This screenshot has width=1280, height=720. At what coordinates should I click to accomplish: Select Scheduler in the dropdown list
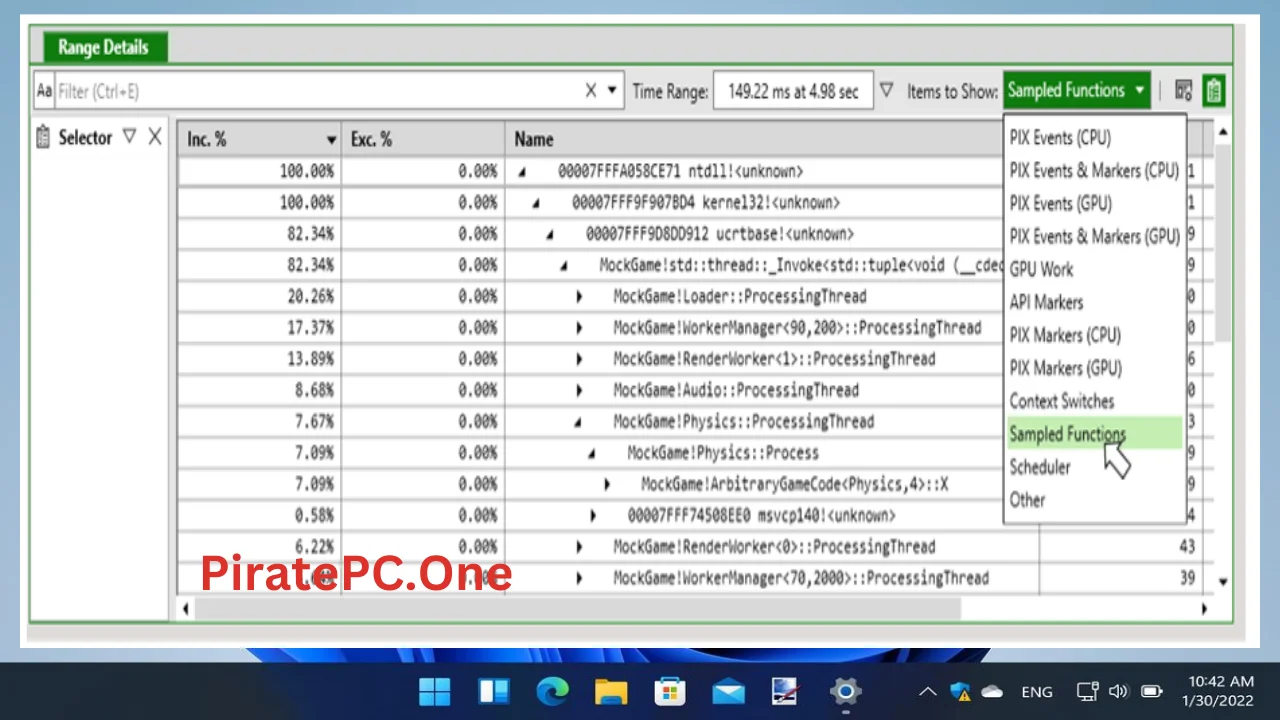(1040, 467)
